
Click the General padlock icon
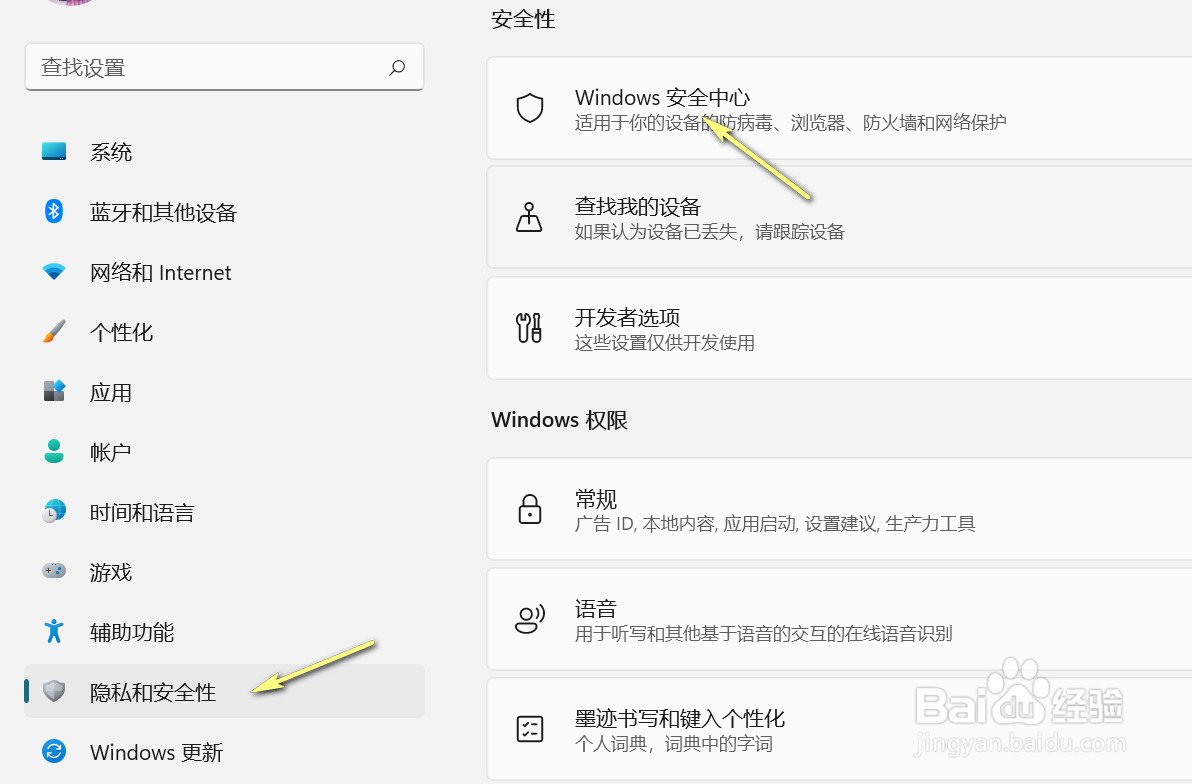(x=530, y=509)
